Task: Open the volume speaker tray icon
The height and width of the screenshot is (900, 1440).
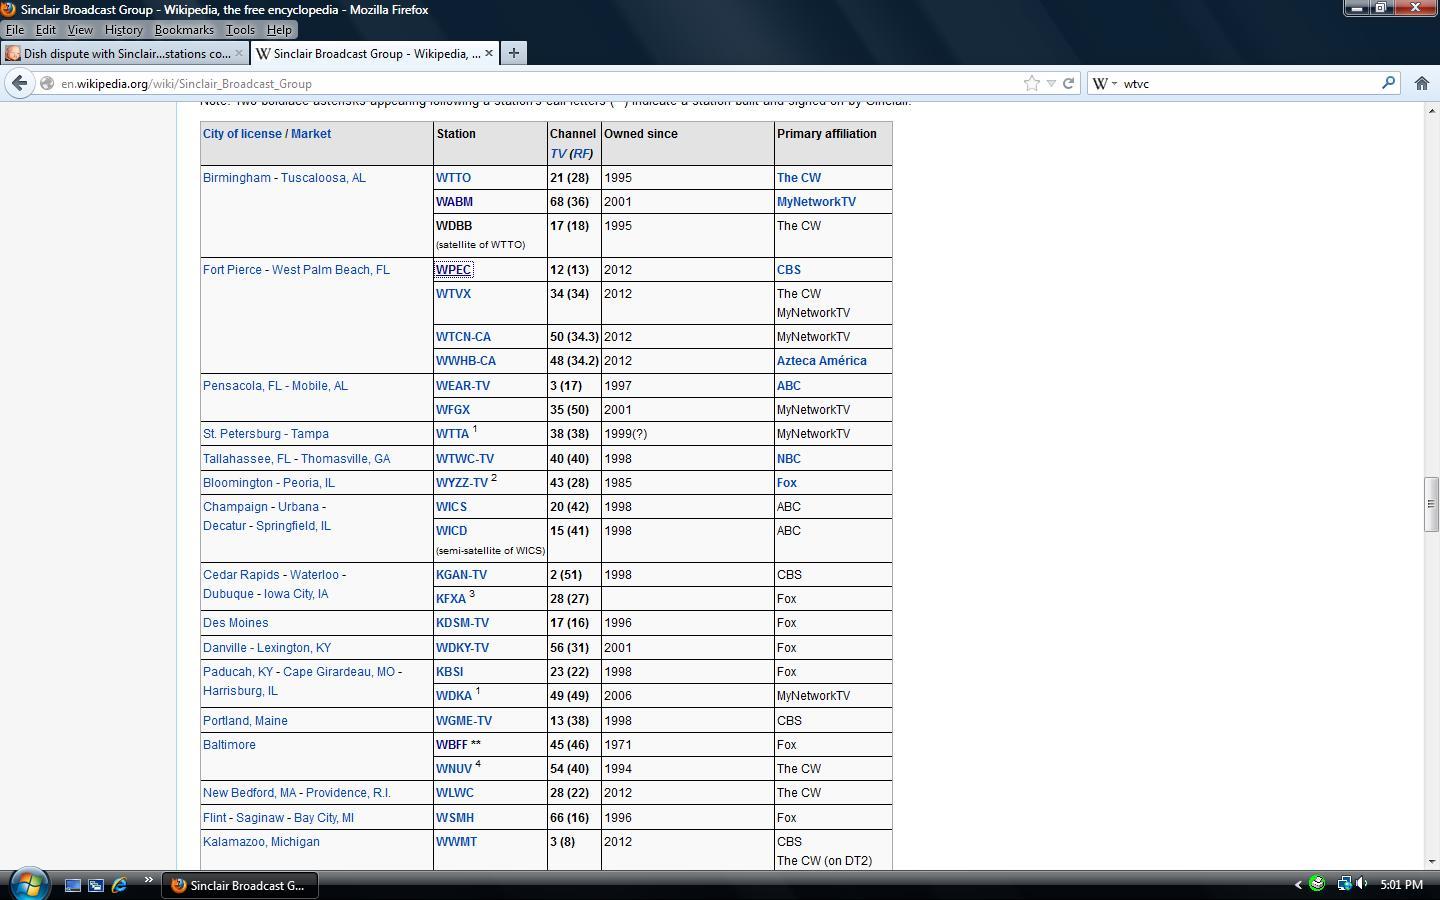Action: [x=1362, y=884]
